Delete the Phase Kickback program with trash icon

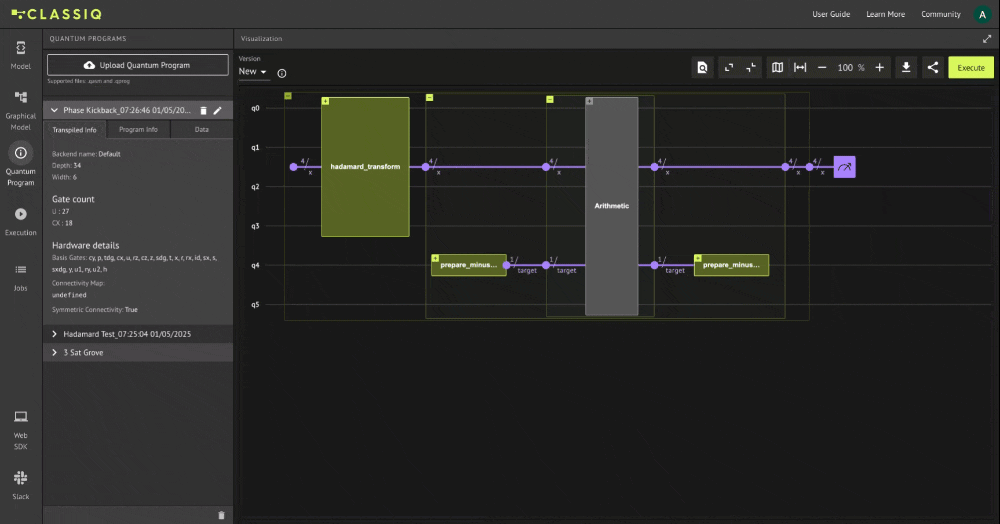[x=203, y=111]
